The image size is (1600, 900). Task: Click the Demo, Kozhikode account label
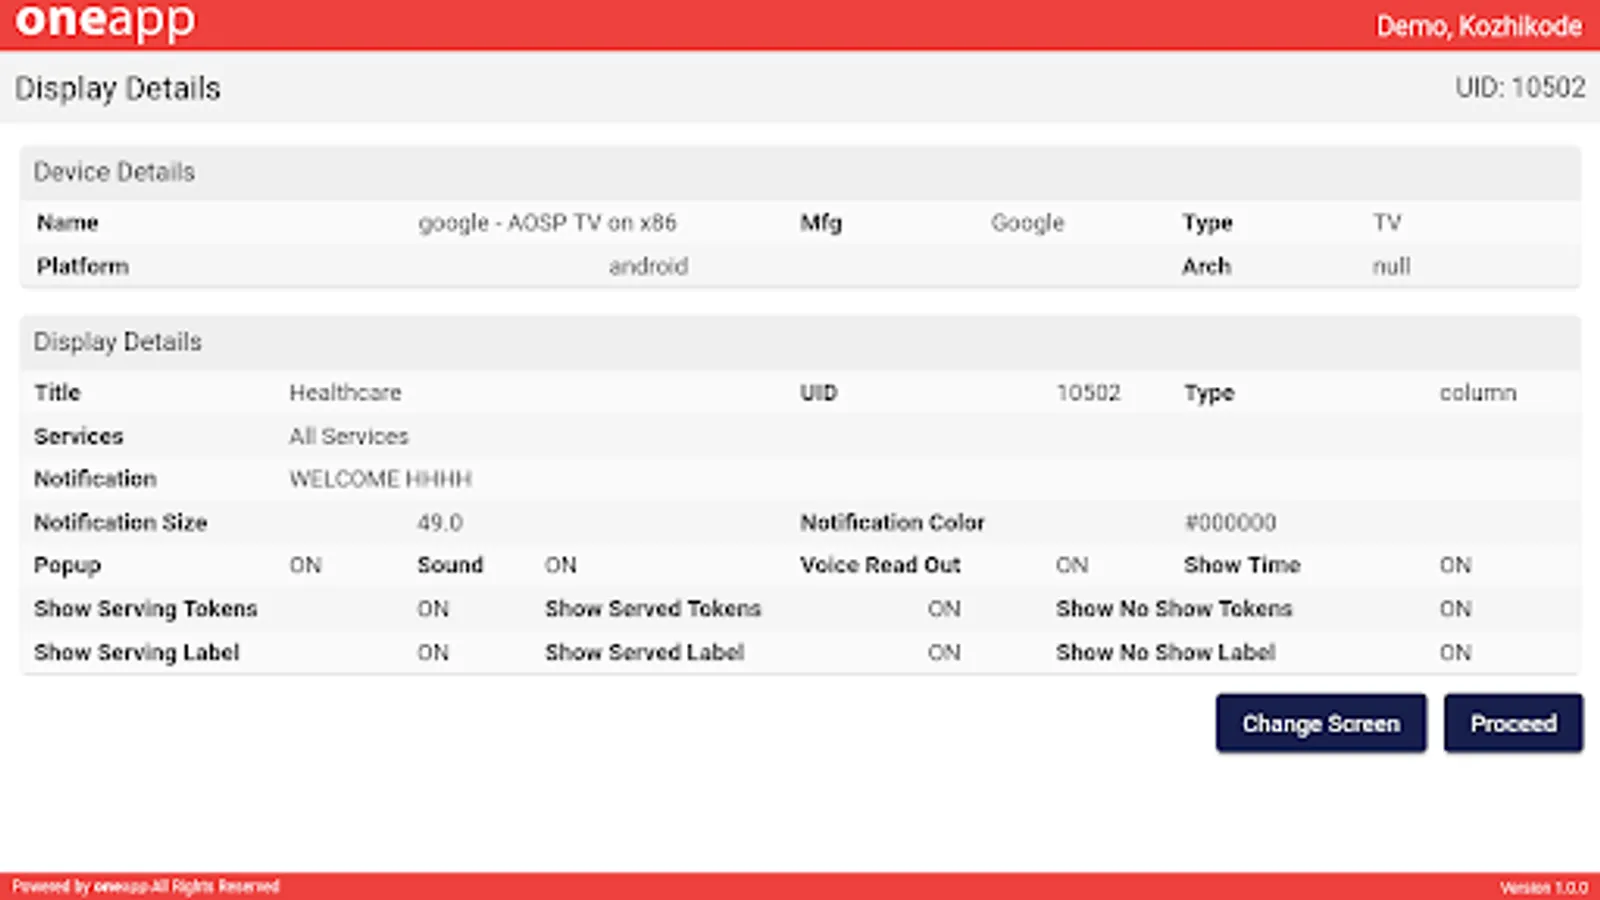click(1478, 26)
